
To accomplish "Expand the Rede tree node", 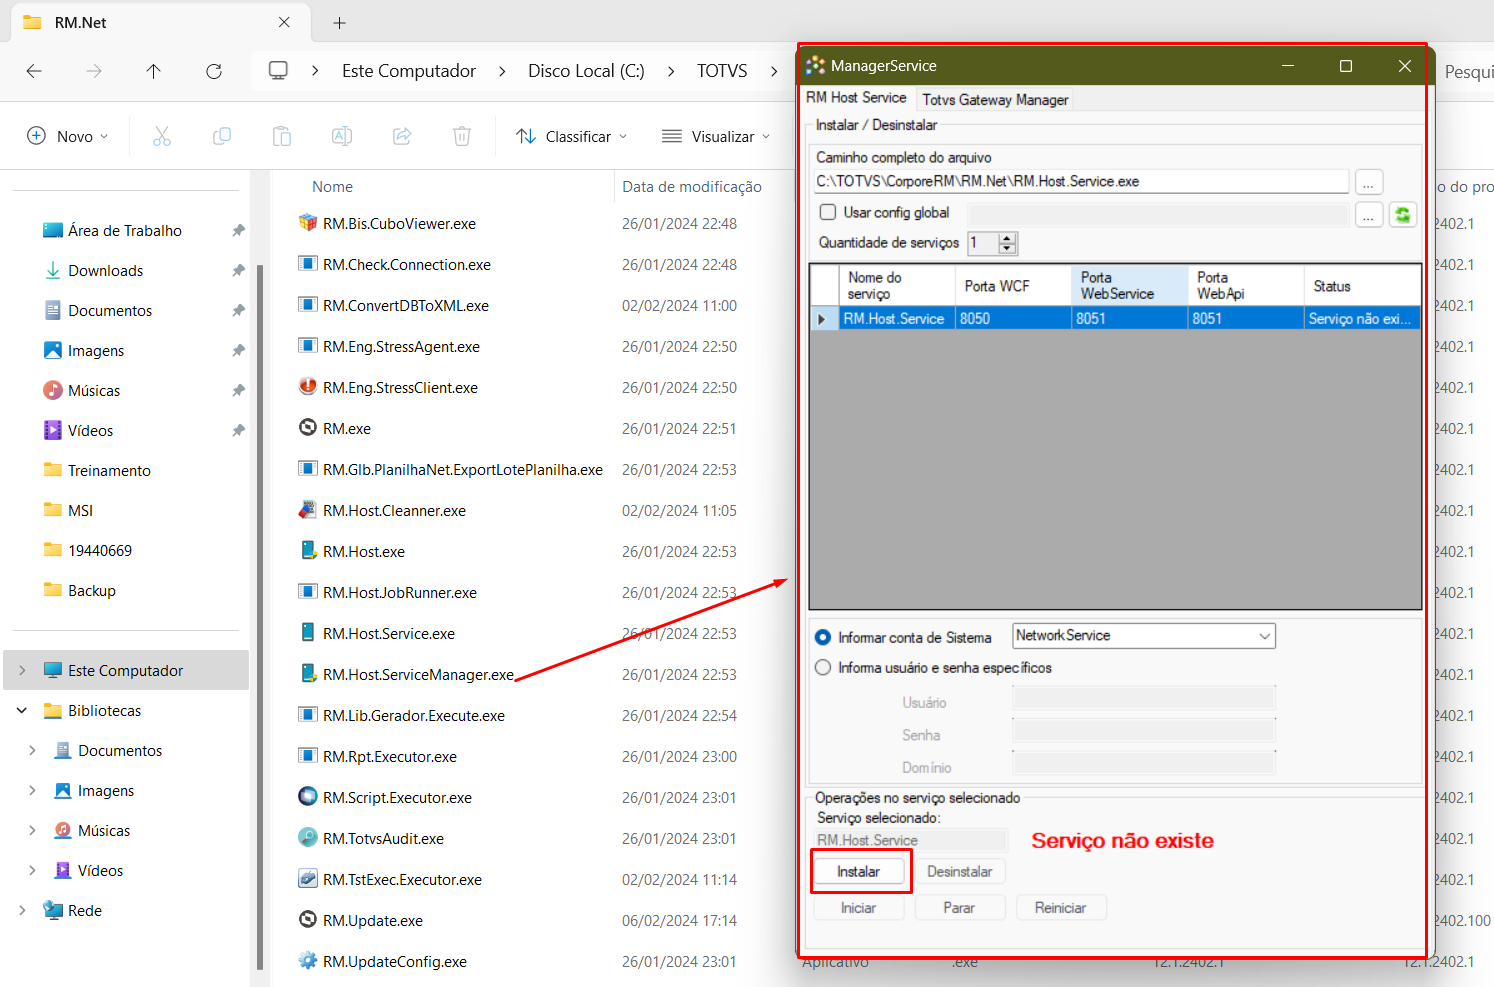I will (22, 910).
